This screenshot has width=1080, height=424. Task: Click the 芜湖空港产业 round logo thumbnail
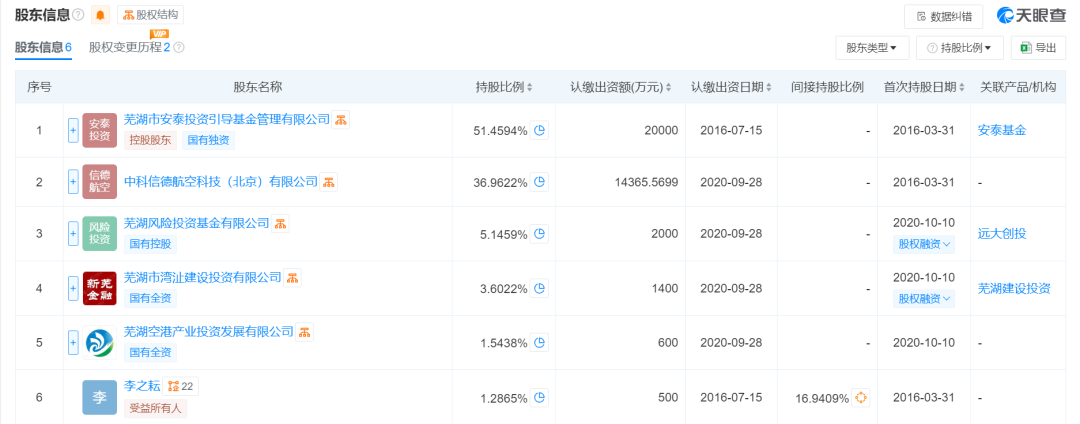pyautogui.click(x=100, y=342)
